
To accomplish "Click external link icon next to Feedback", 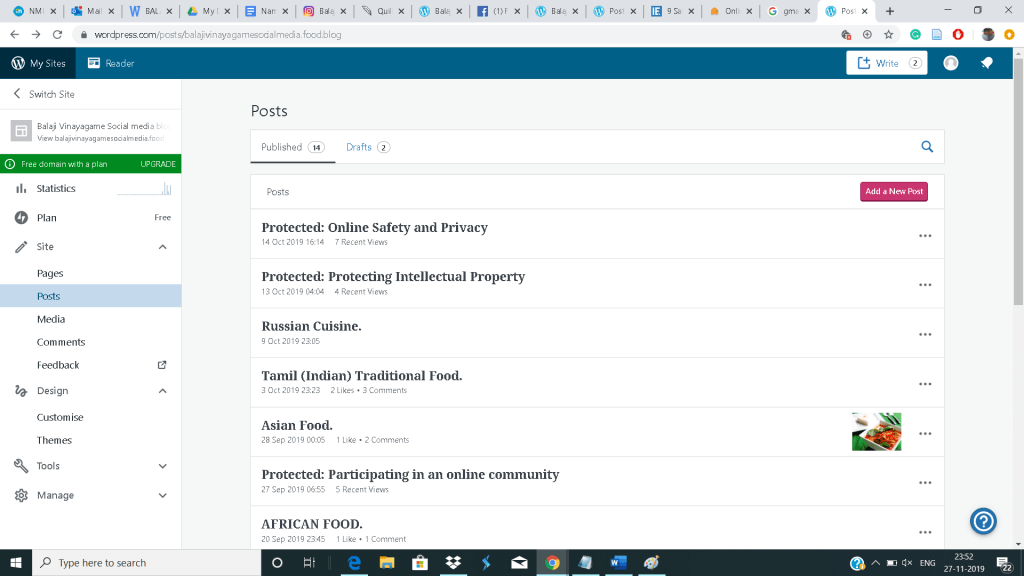I will (x=162, y=365).
